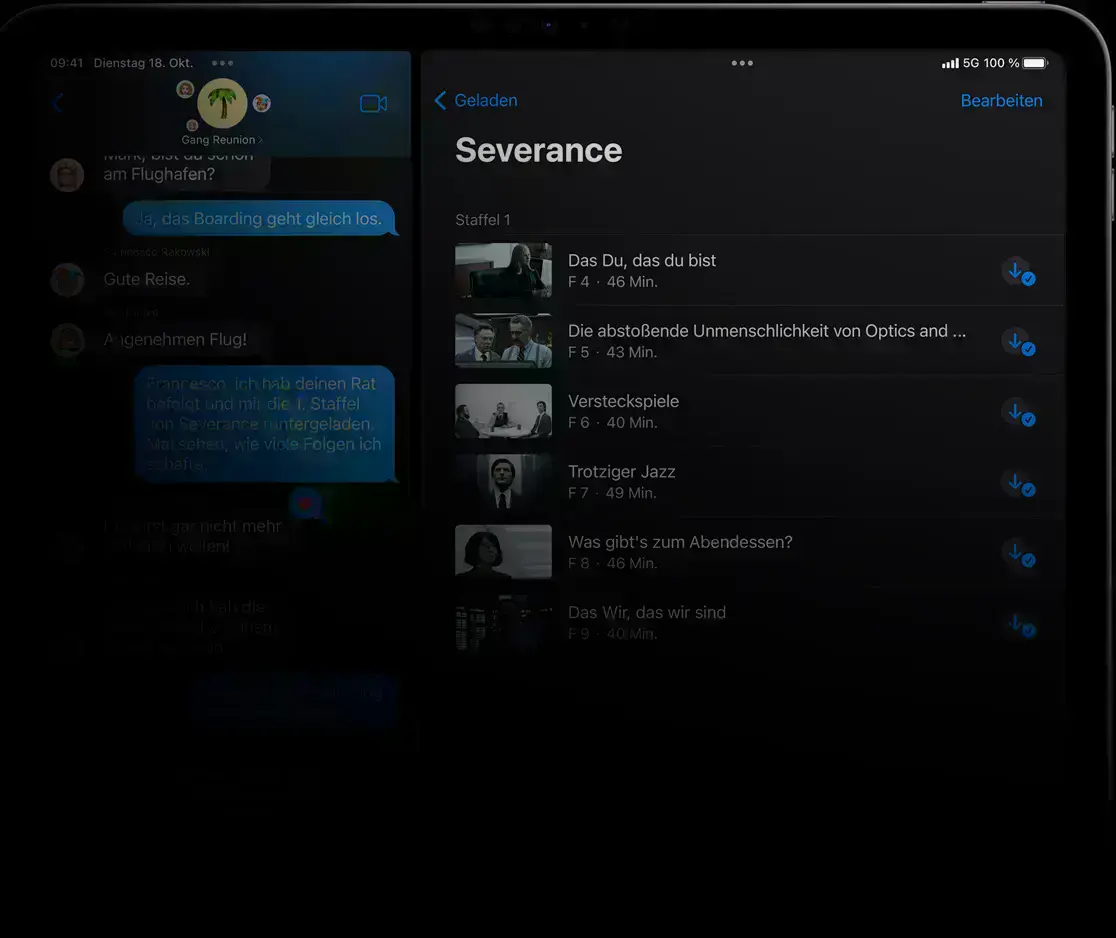Select episode Die abstoßende Unmenschlichkeit von Optics and ...

(767, 331)
